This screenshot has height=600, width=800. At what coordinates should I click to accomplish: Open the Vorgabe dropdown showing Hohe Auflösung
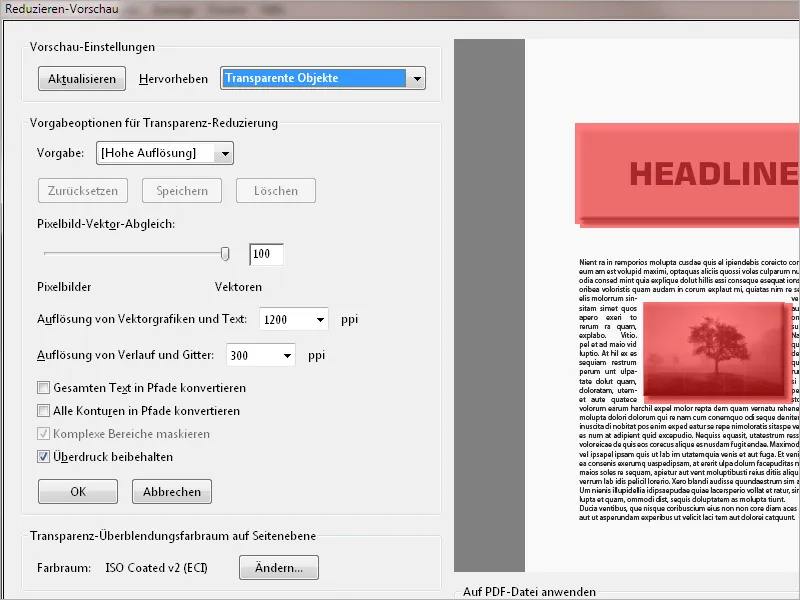(165, 153)
